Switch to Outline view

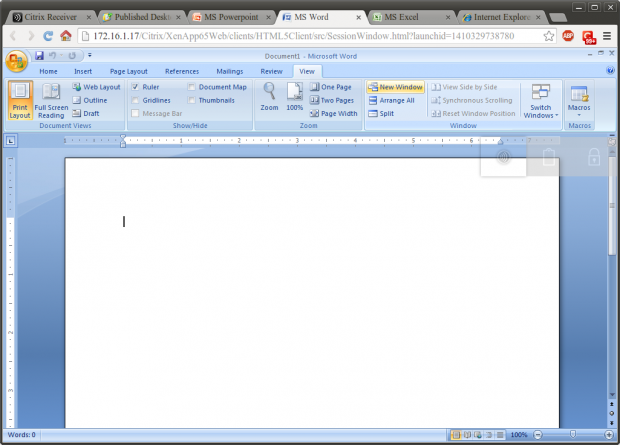click(x=90, y=100)
